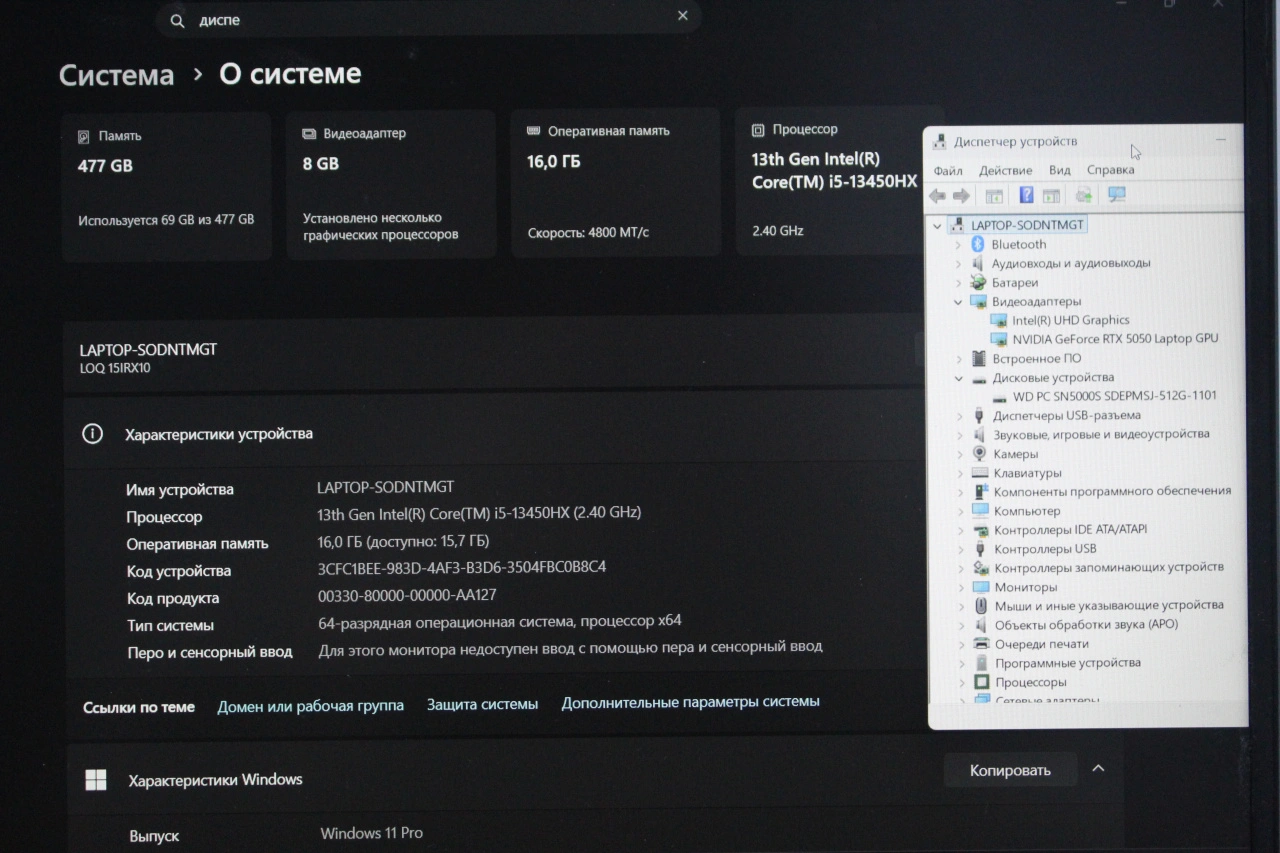The width and height of the screenshot is (1280, 853).
Task: Open the Файл menu in Device Manager
Action: (948, 170)
